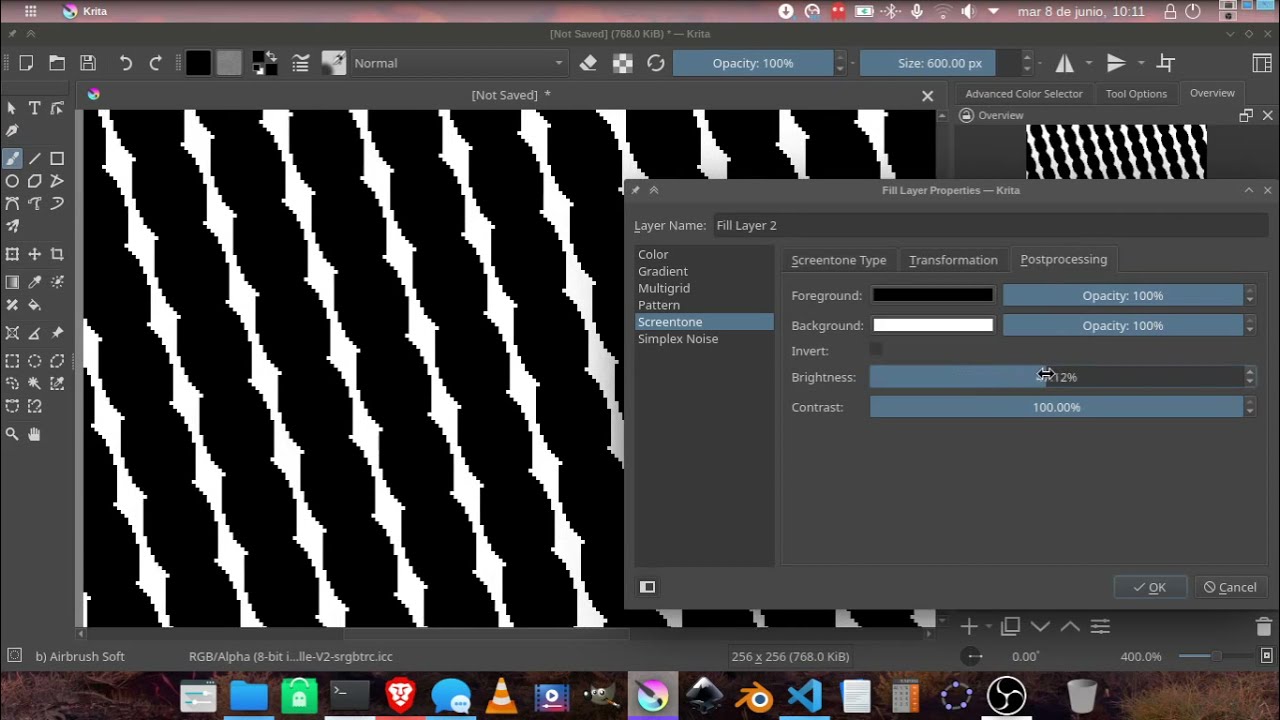Click the Zoom tool magnifier icon
This screenshot has width=1280, height=720.
coord(12,434)
